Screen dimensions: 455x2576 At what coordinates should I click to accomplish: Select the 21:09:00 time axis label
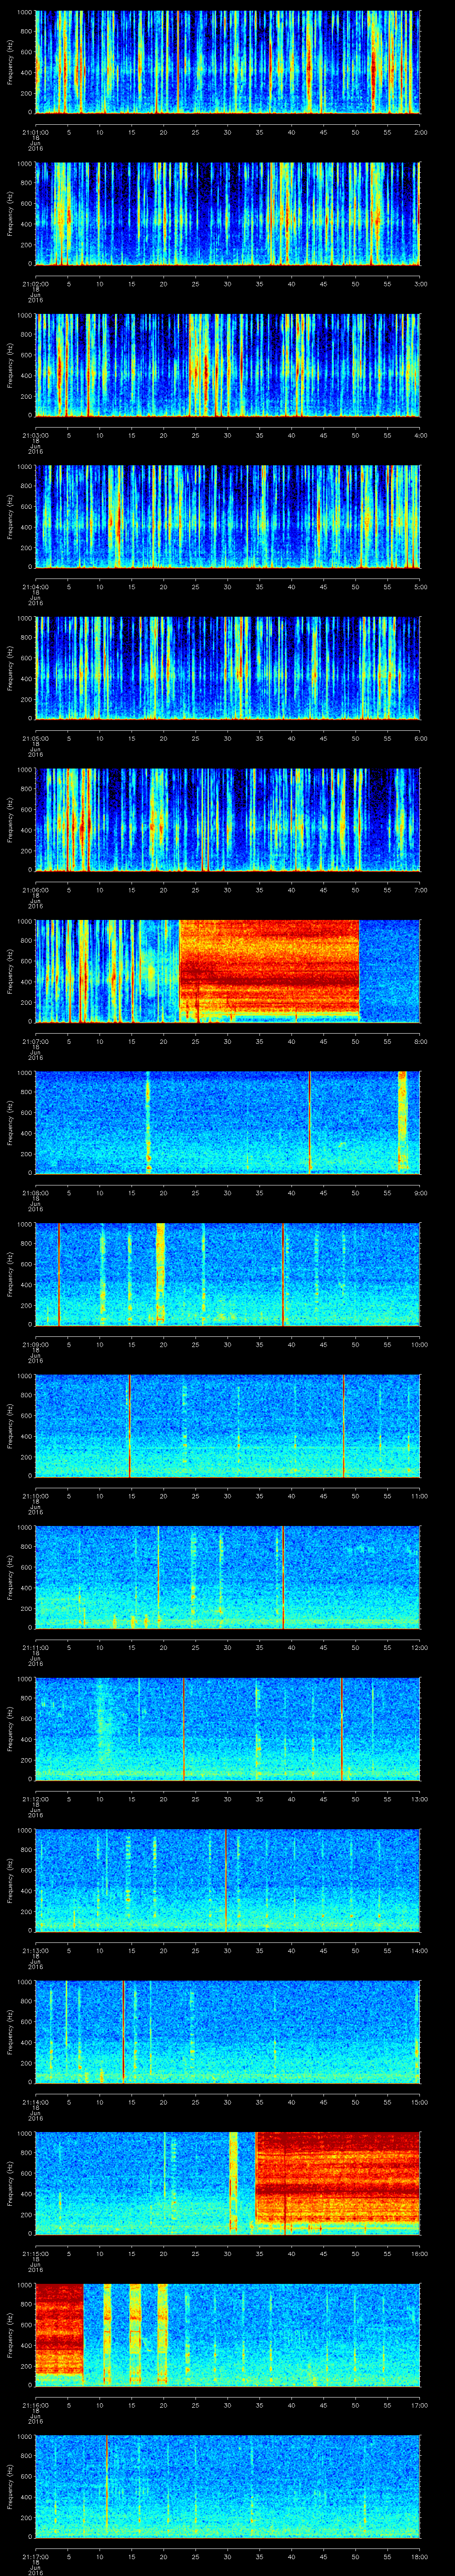coord(35,1344)
